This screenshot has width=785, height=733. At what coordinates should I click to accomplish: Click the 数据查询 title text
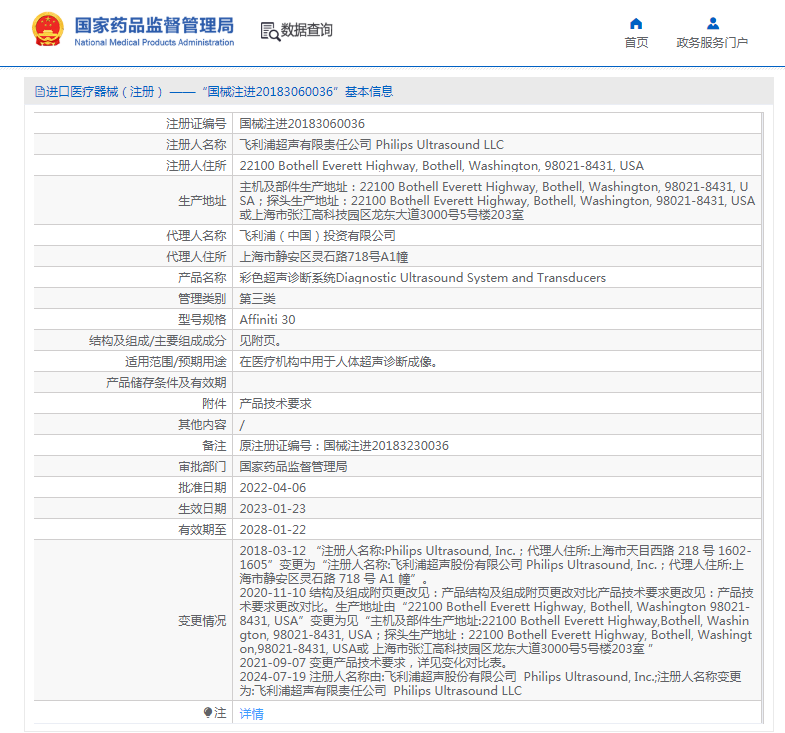click(x=306, y=31)
